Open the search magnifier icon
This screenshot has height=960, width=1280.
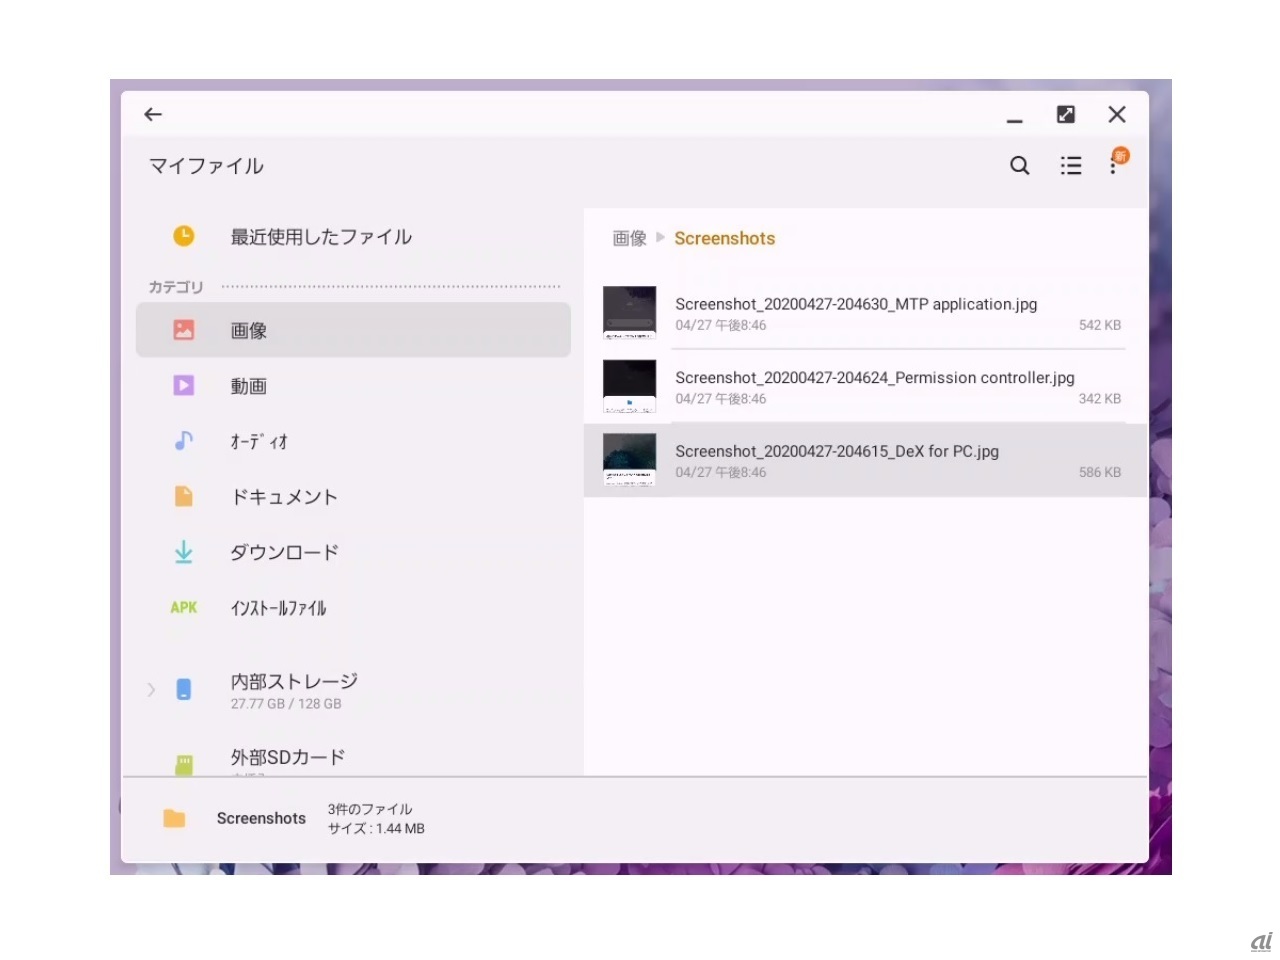pyautogui.click(x=1019, y=166)
